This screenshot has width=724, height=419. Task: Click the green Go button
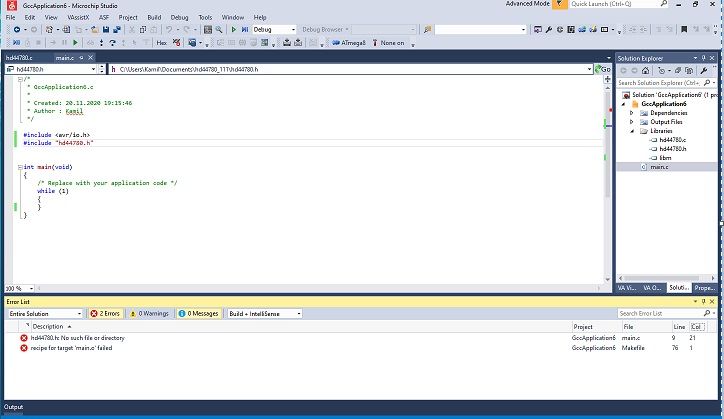[603, 69]
